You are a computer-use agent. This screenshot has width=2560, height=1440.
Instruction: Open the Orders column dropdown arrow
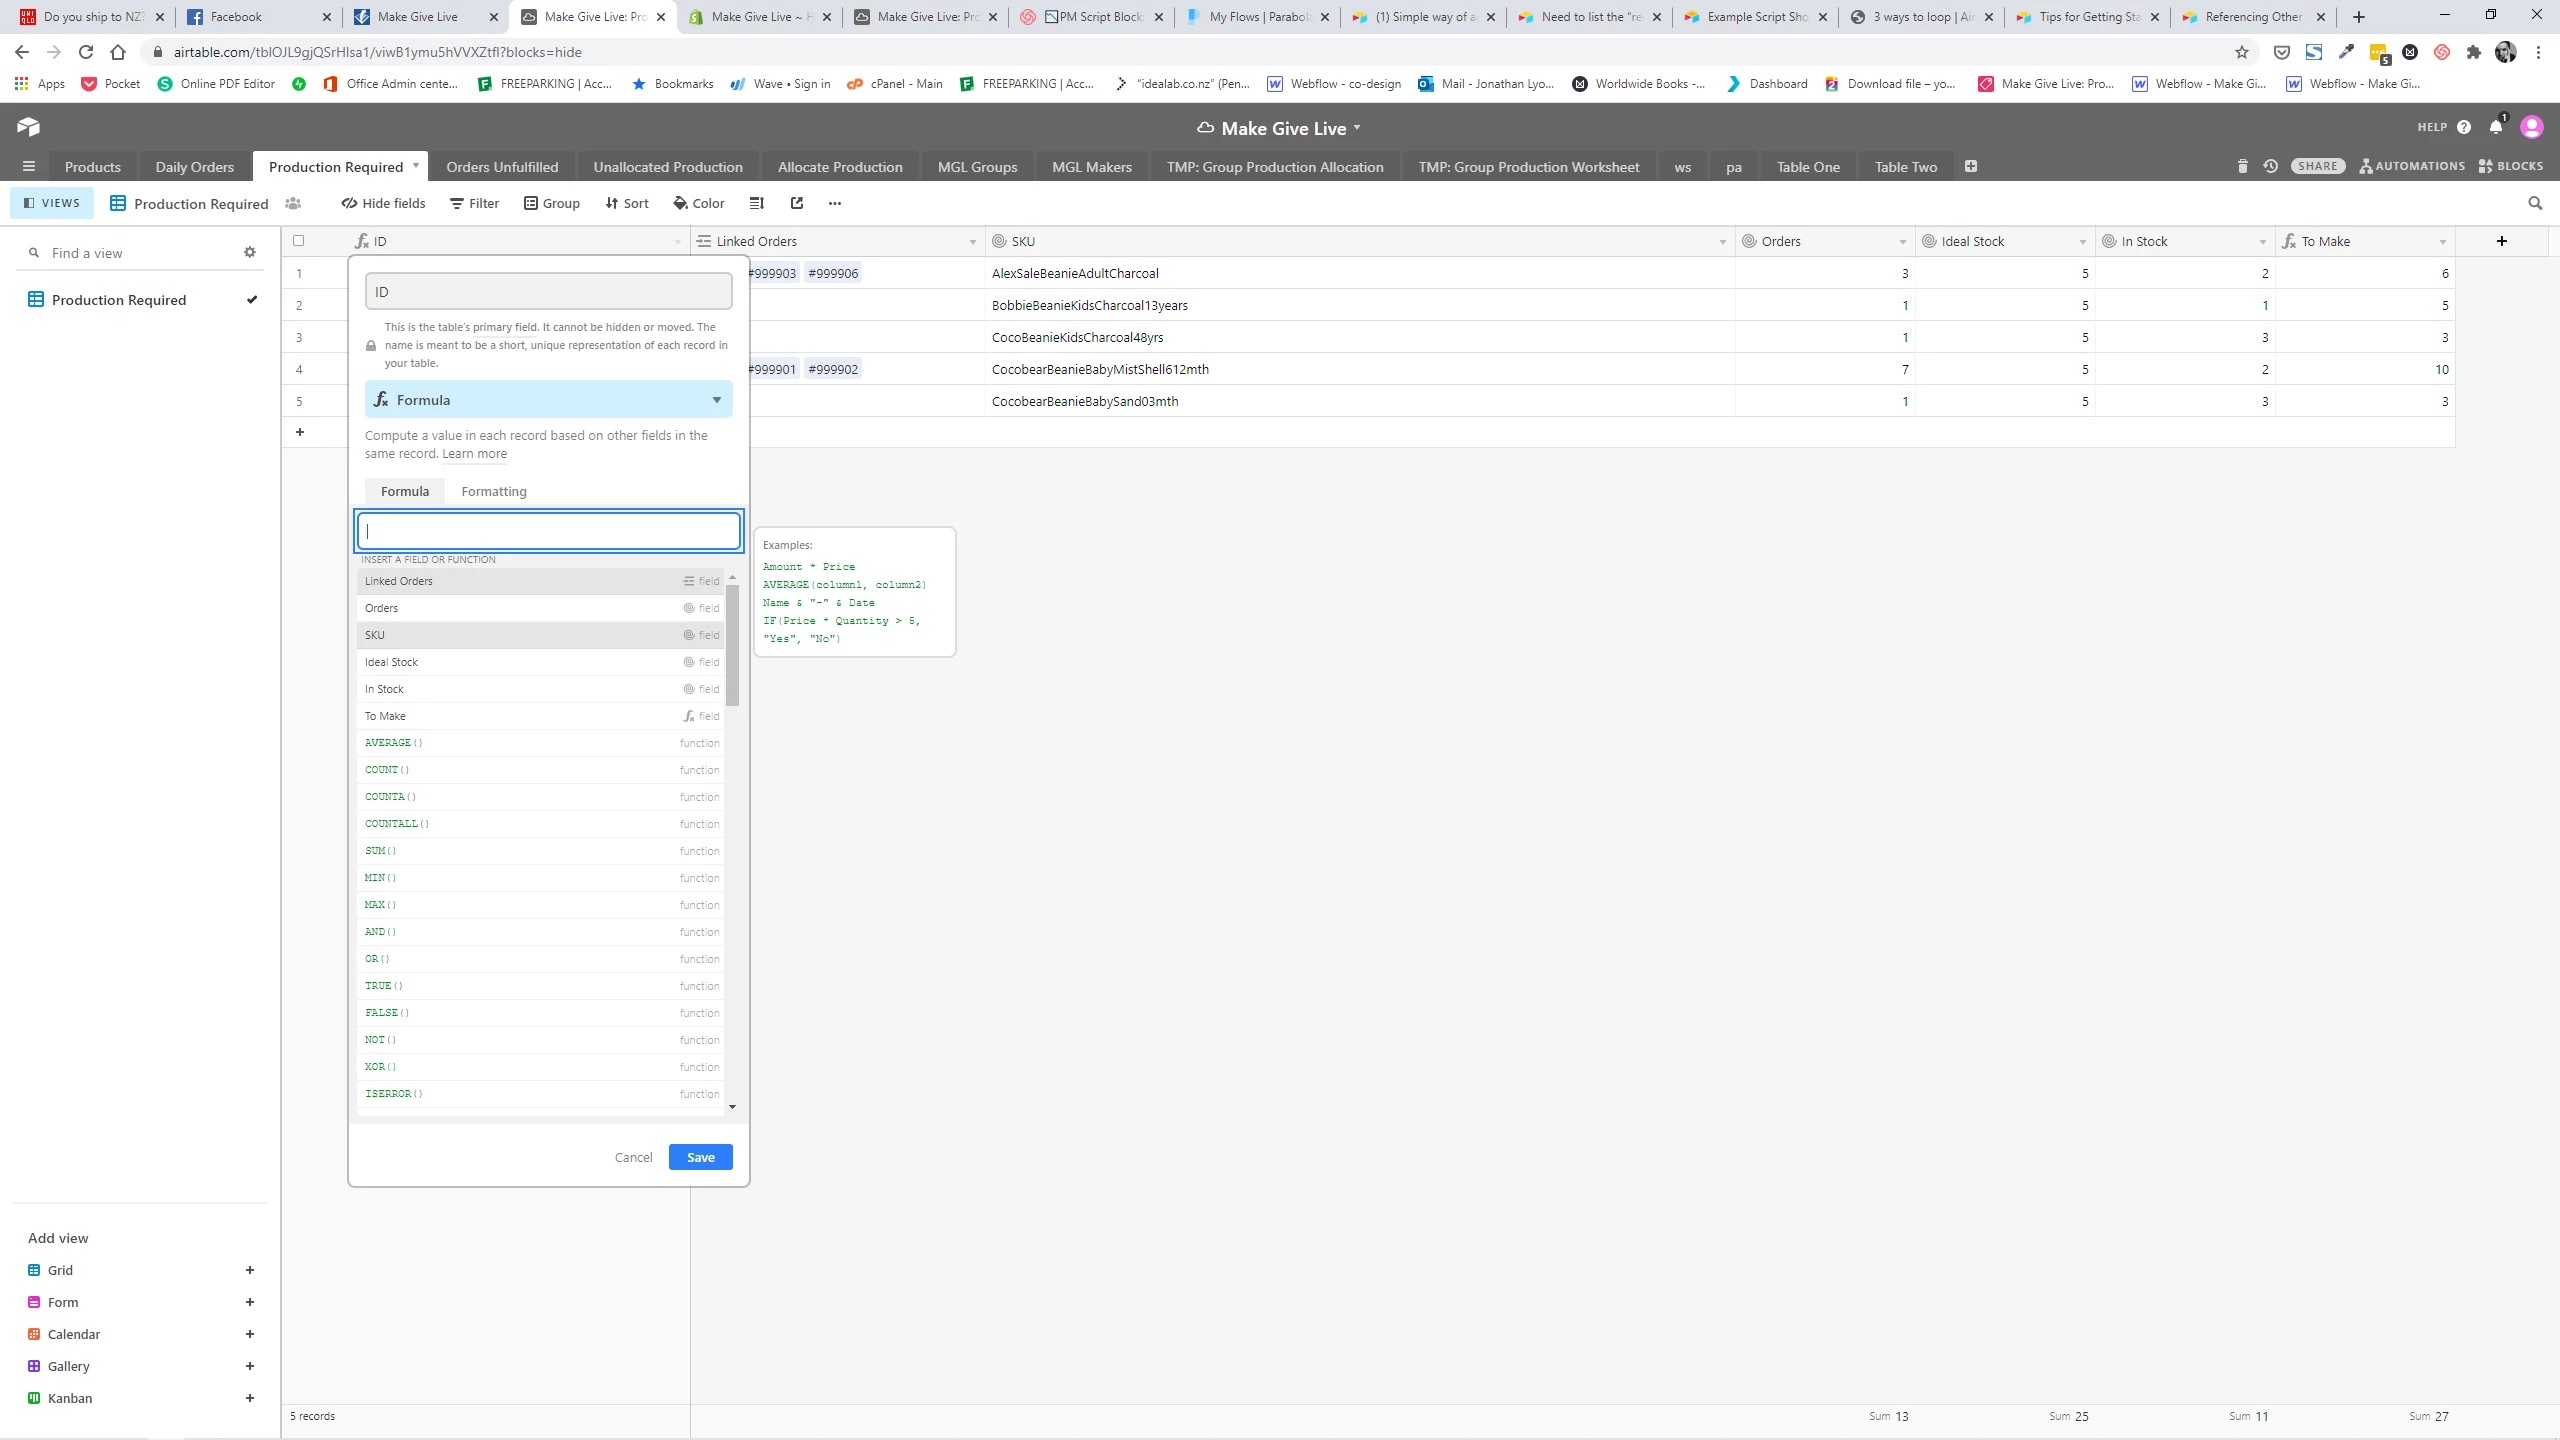1902,242
